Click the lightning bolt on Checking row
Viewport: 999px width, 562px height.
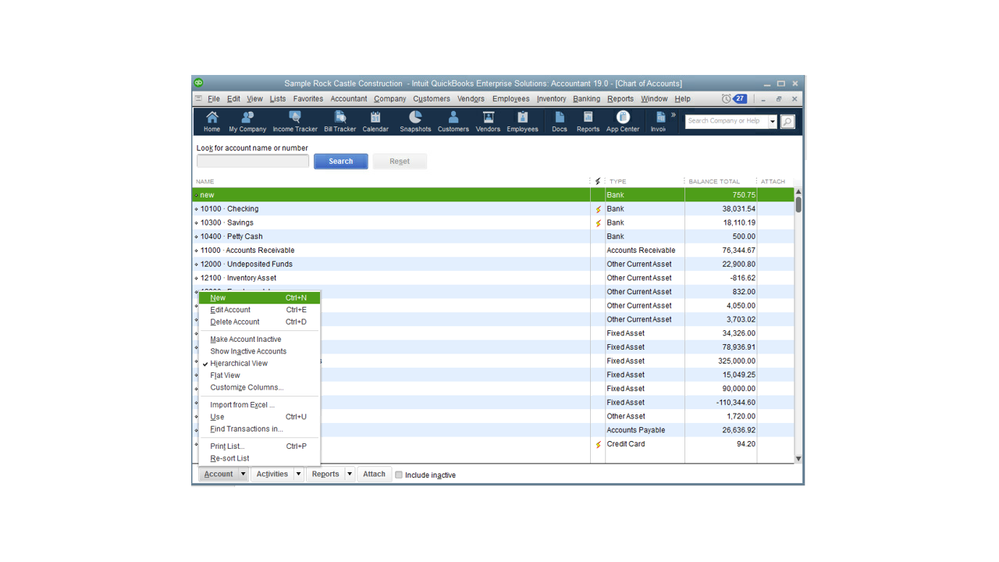598,209
